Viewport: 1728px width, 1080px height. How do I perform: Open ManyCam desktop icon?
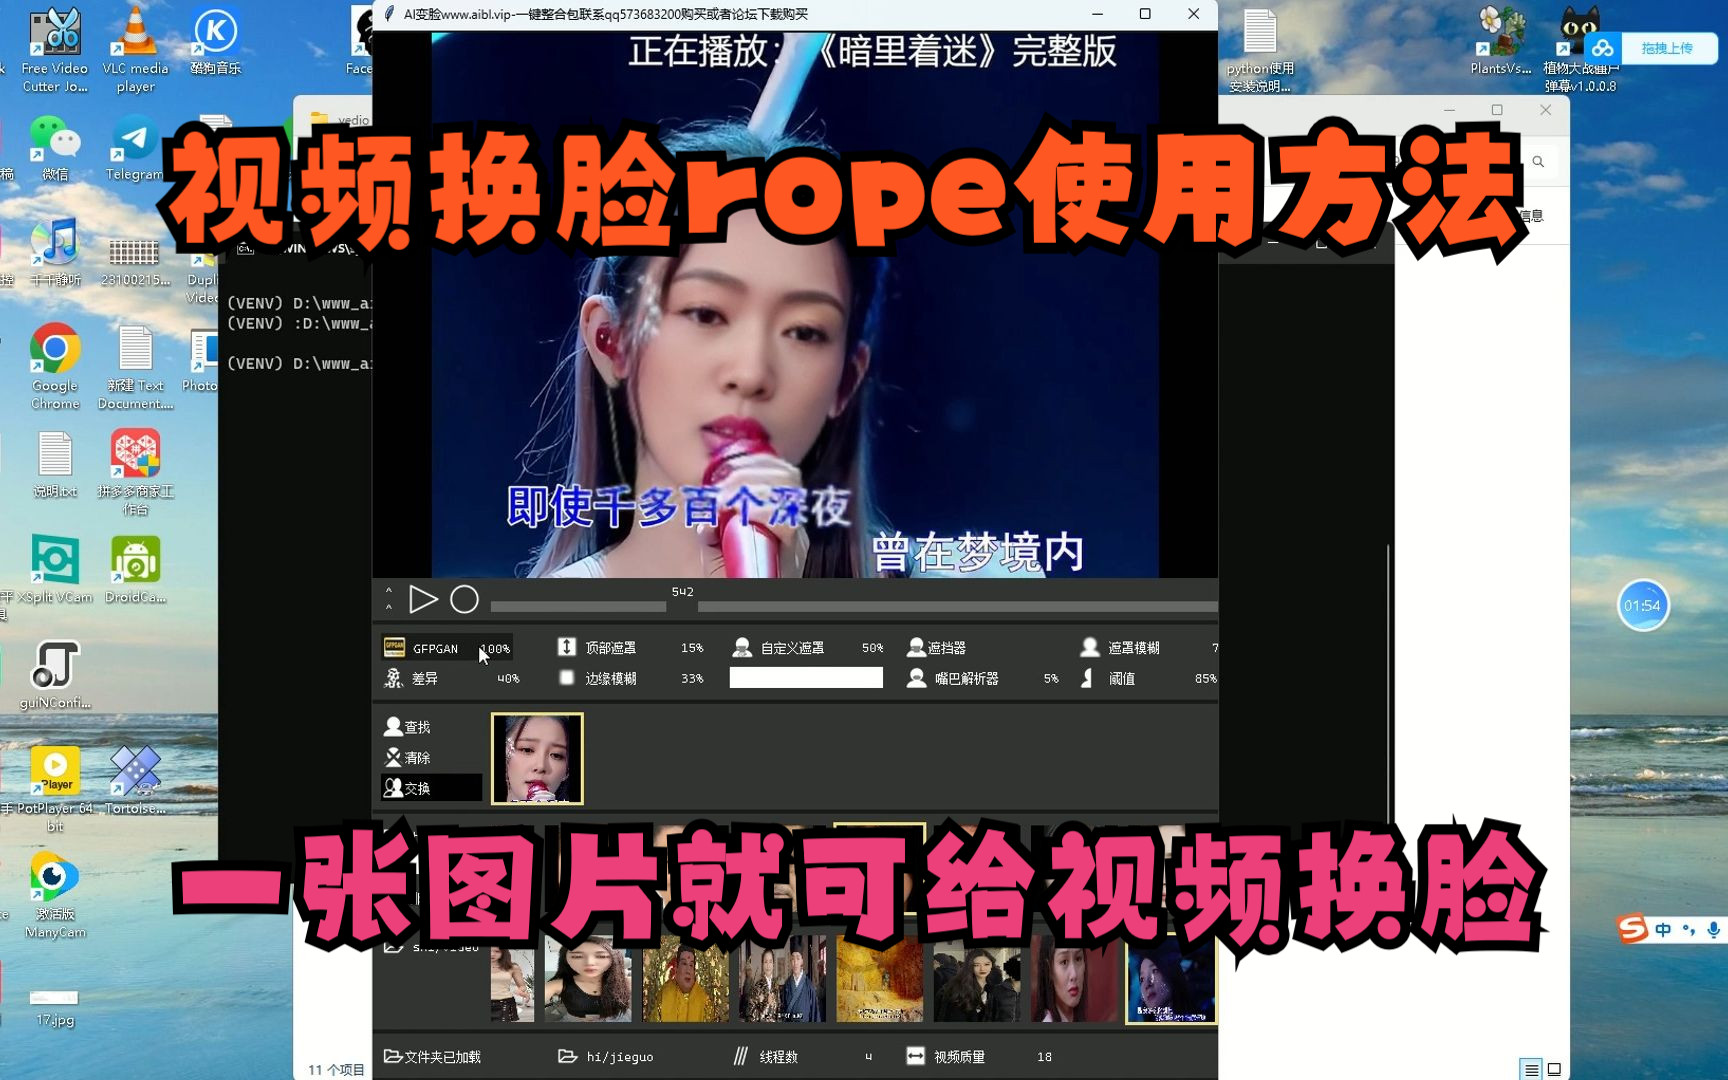pyautogui.click(x=55, y=895)
